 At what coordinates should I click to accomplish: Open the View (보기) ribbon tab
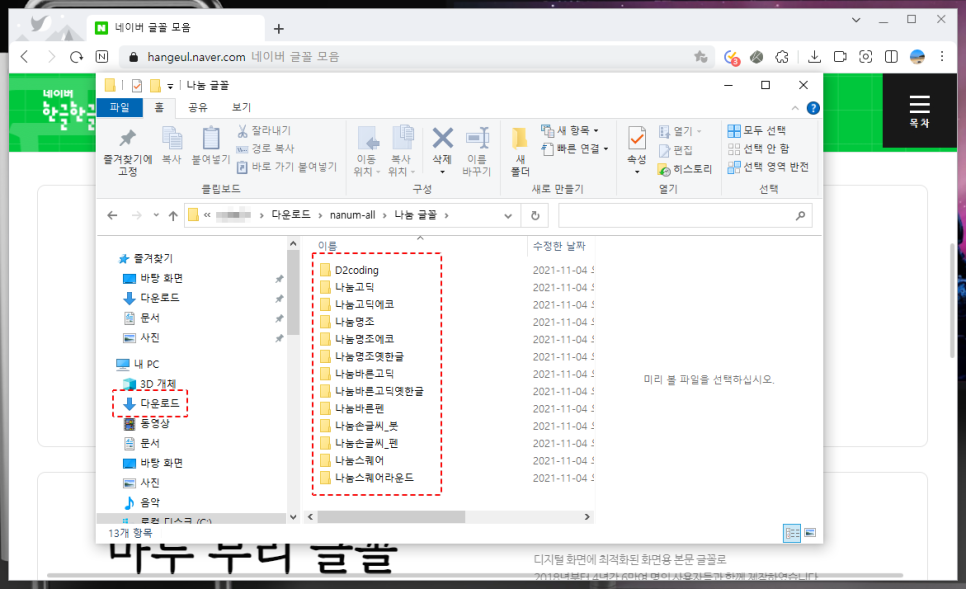[241, 107]
